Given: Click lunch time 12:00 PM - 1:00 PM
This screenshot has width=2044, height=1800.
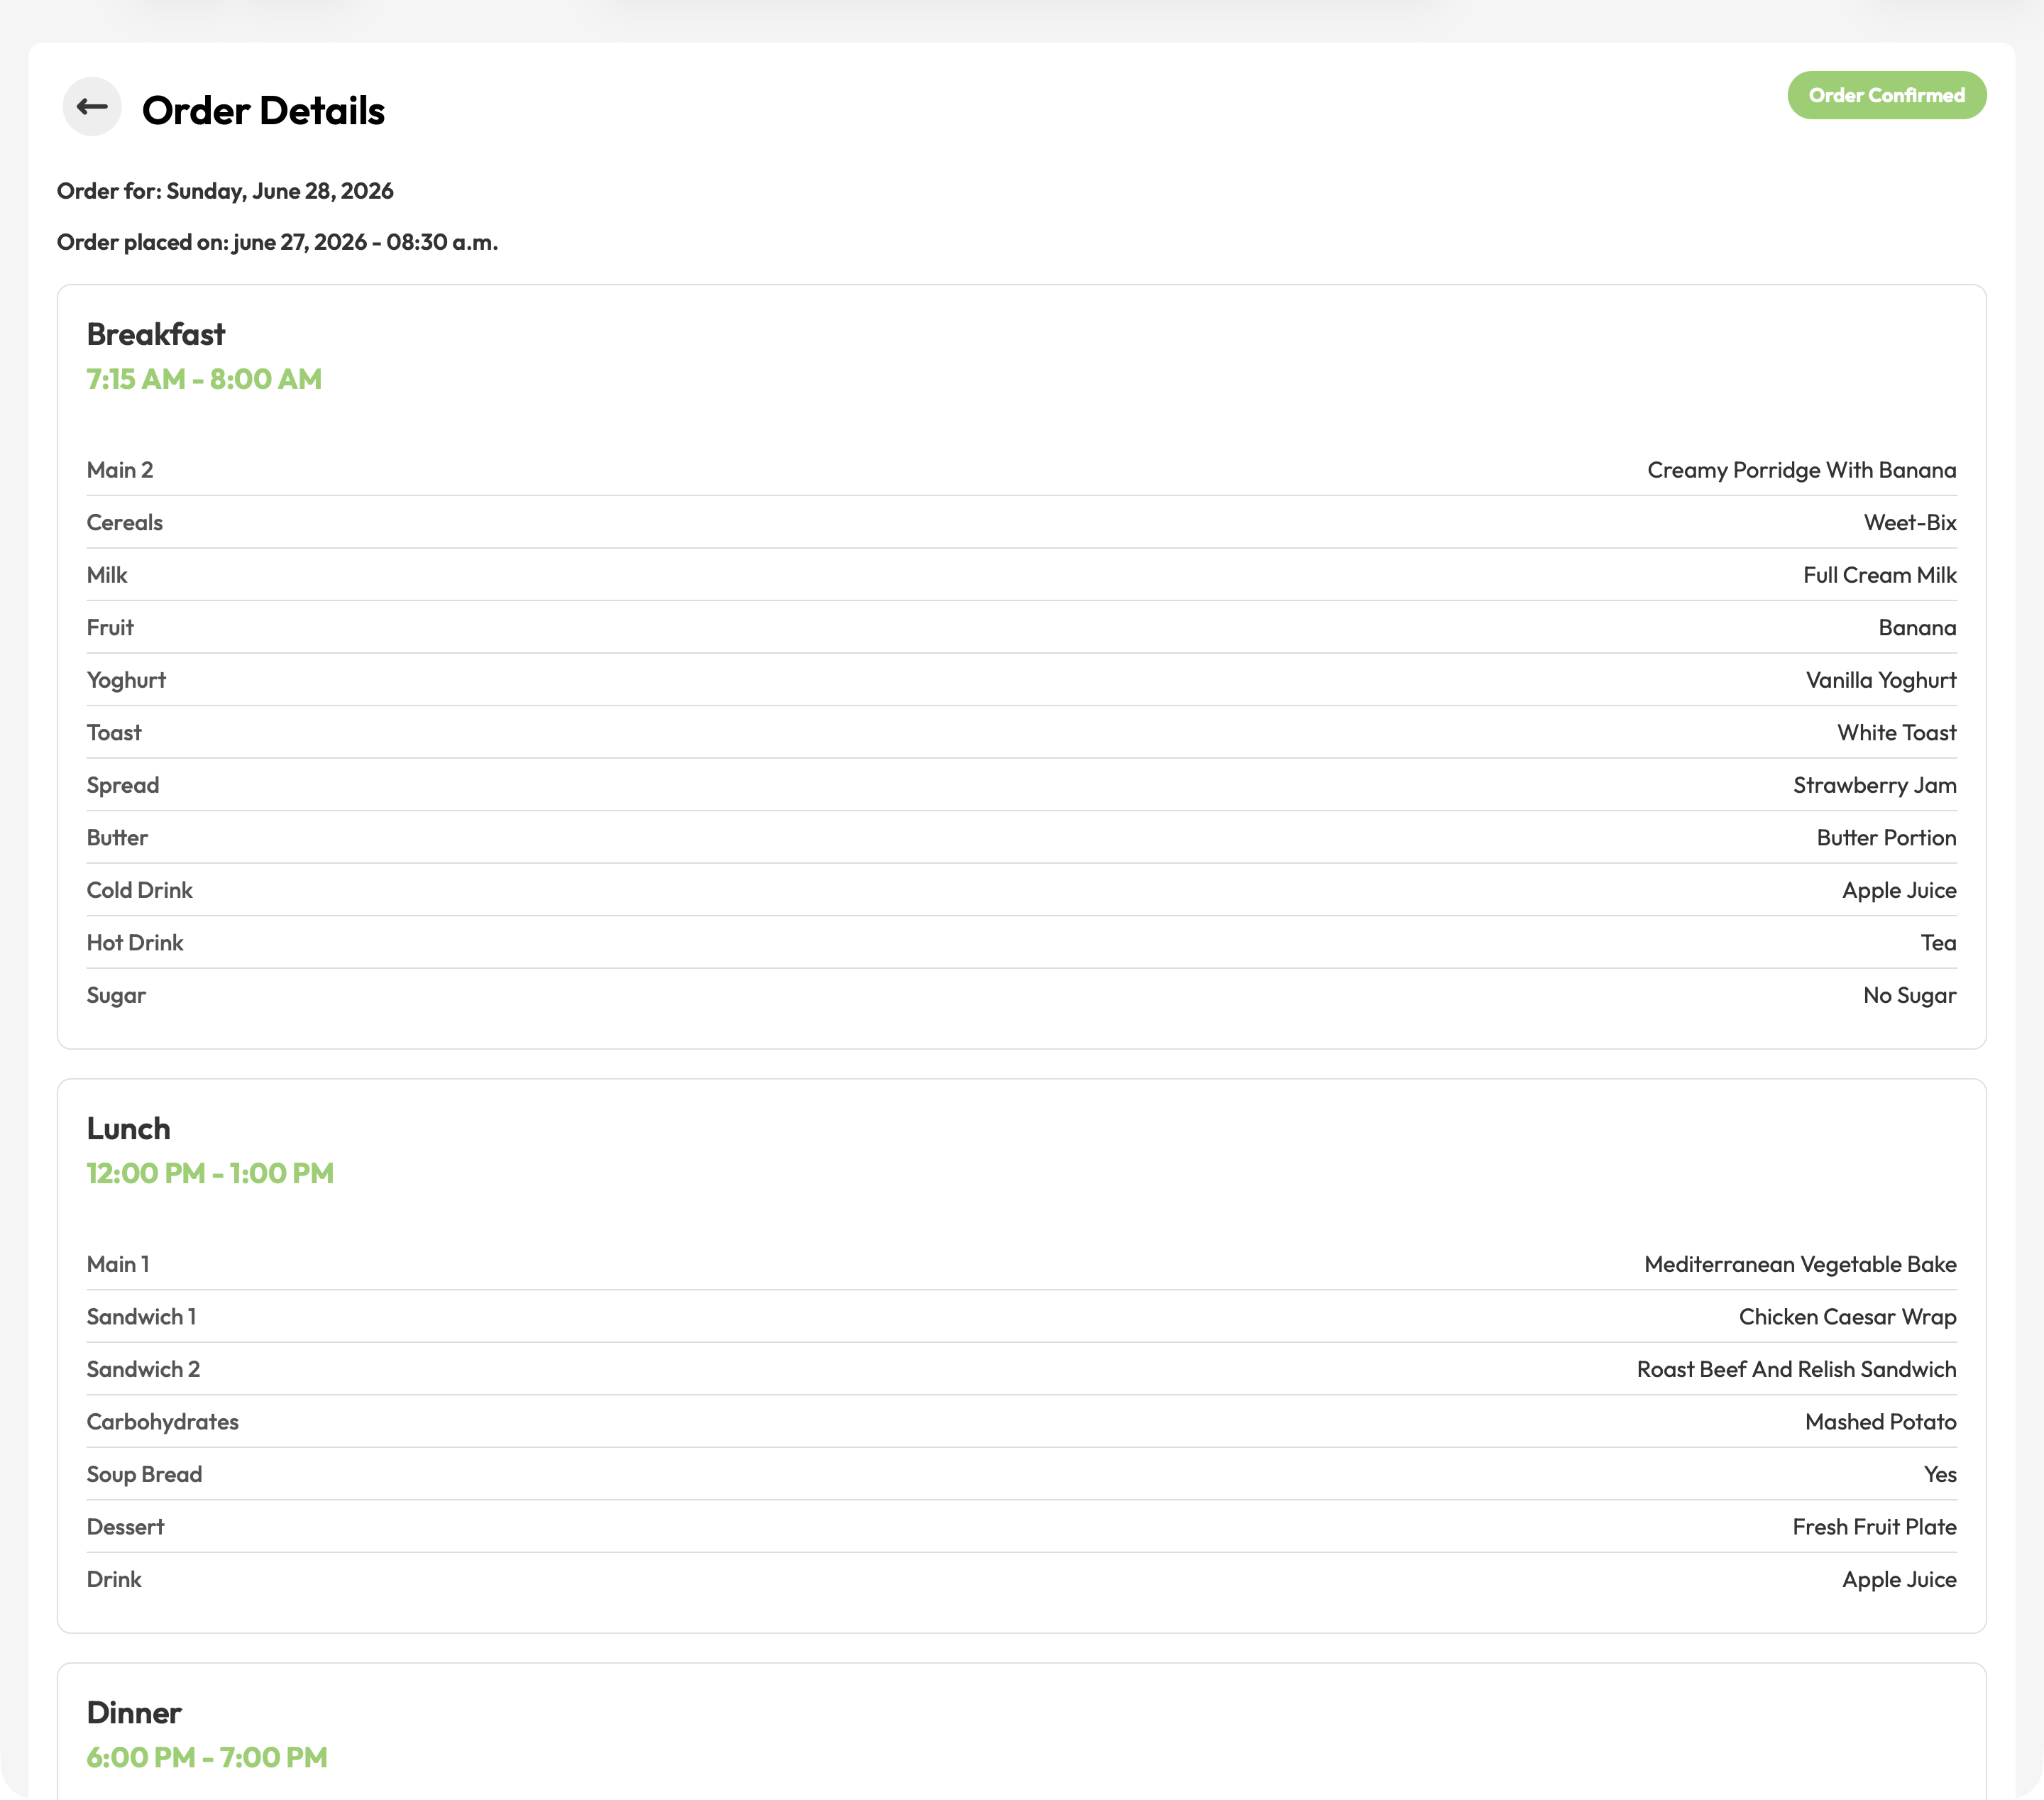Looking at the screenshot, I should 210,1173.
